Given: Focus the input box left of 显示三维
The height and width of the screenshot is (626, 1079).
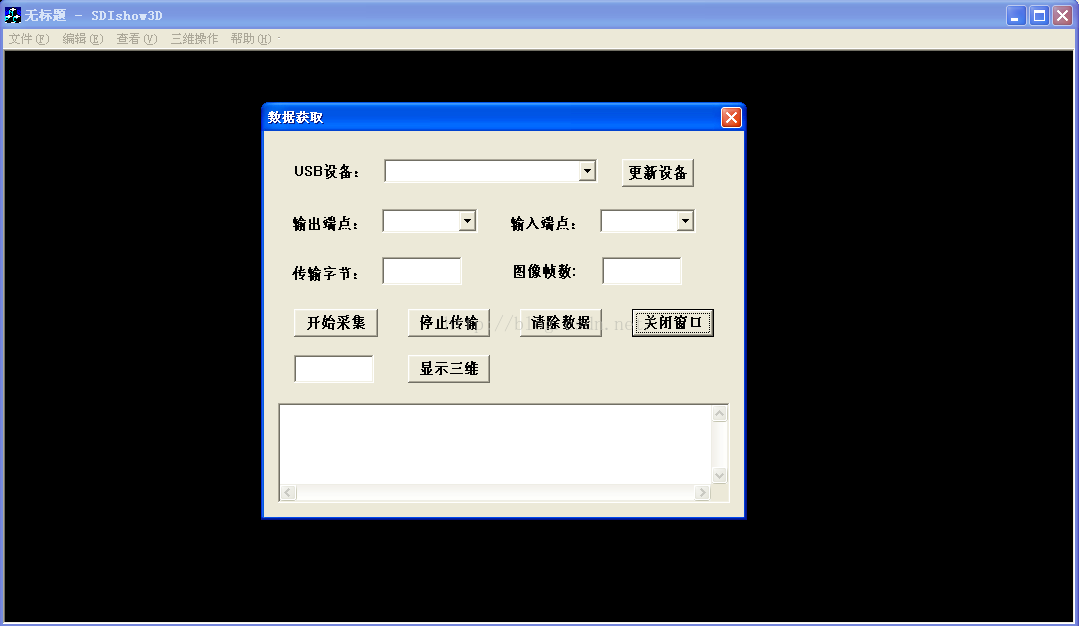Looking at the screenshot, I should click(x=334, y=369).
